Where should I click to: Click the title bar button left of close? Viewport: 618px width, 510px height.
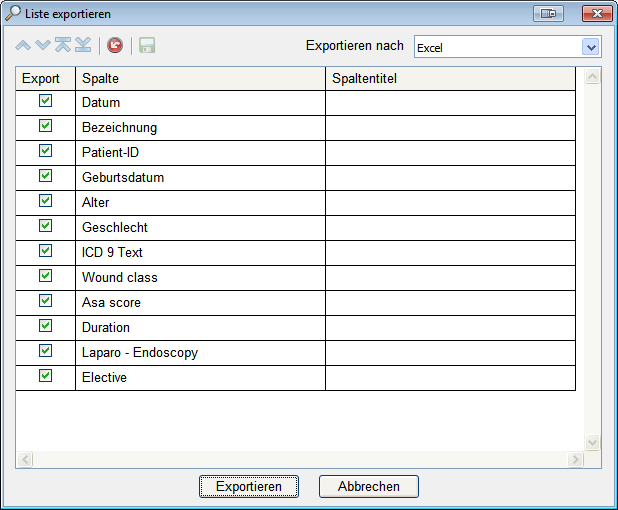click(549, 14)
